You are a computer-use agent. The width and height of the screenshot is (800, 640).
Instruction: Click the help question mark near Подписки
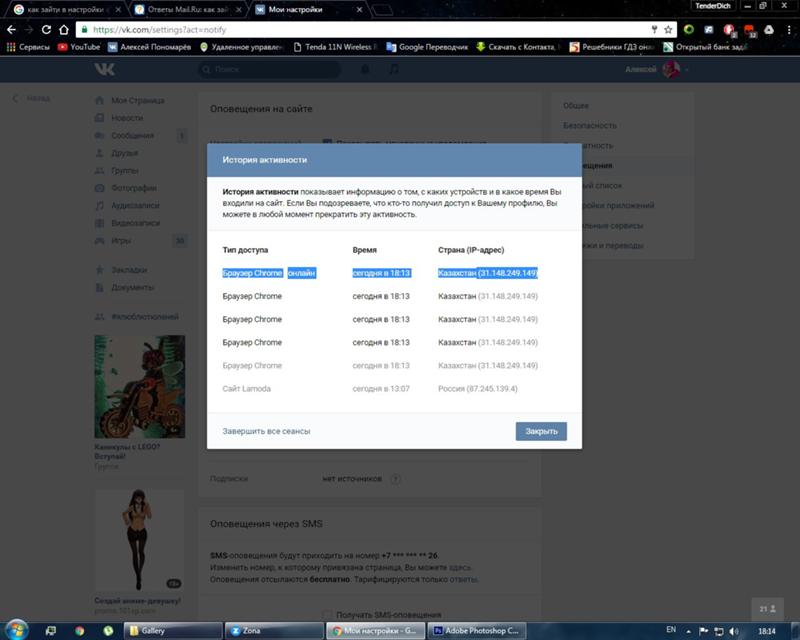[x=395, y=479]
